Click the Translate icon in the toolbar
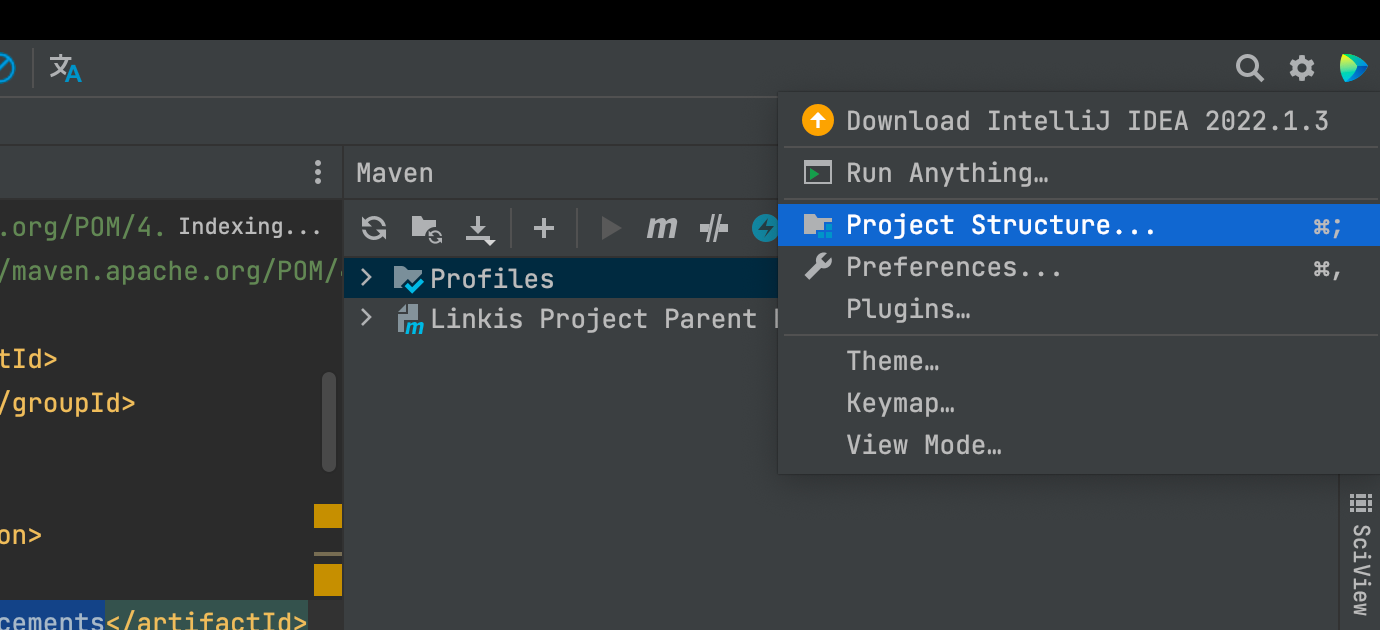 pyautogui.click(x=65, y=68)
